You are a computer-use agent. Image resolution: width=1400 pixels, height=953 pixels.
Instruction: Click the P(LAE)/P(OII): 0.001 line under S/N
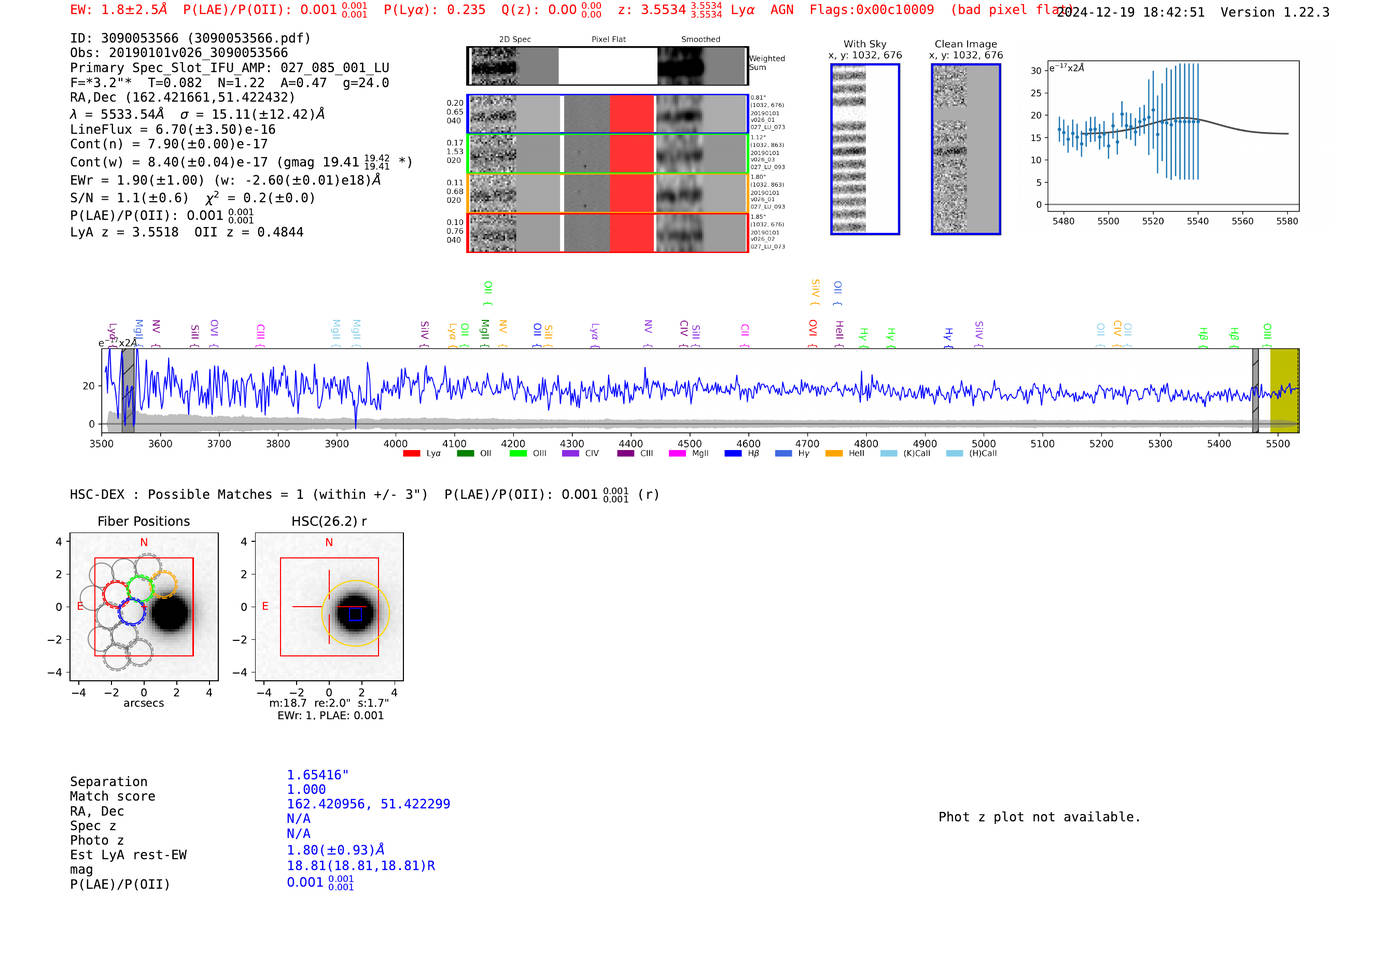pos(162,216)
